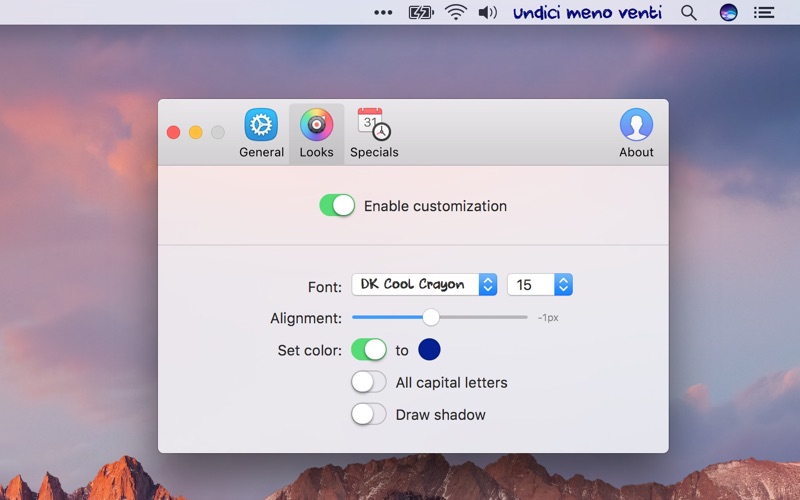Open the DK Cool Crayon font dropdown

[424, 285]
